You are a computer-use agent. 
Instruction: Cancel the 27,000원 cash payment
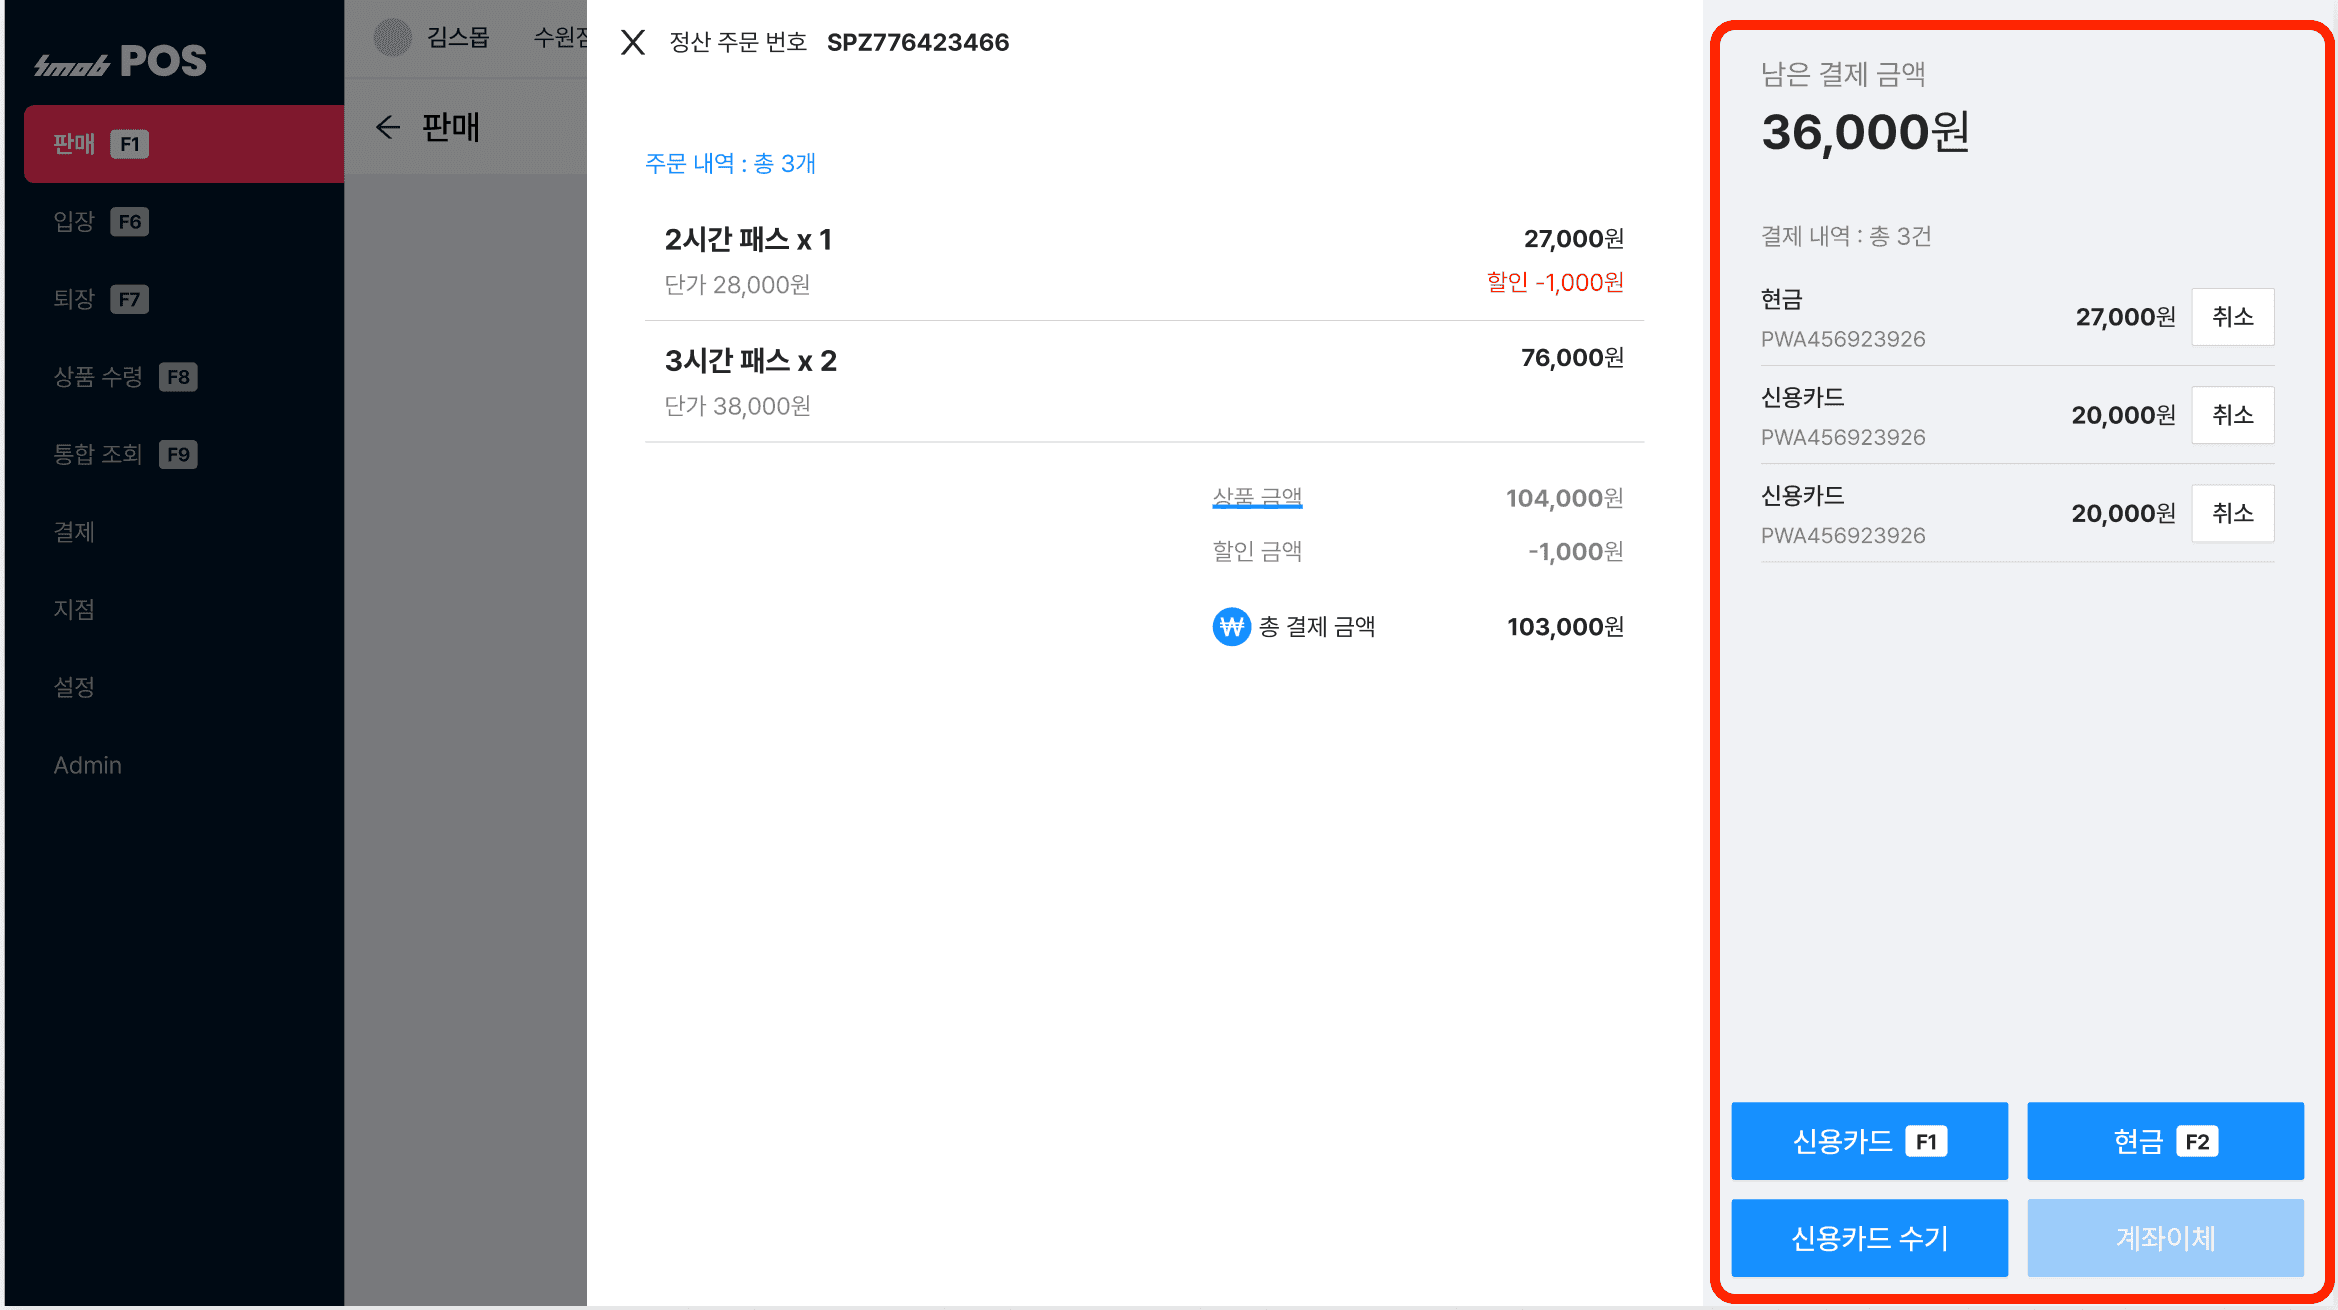pyautogui.click(x=2232, y=317)
